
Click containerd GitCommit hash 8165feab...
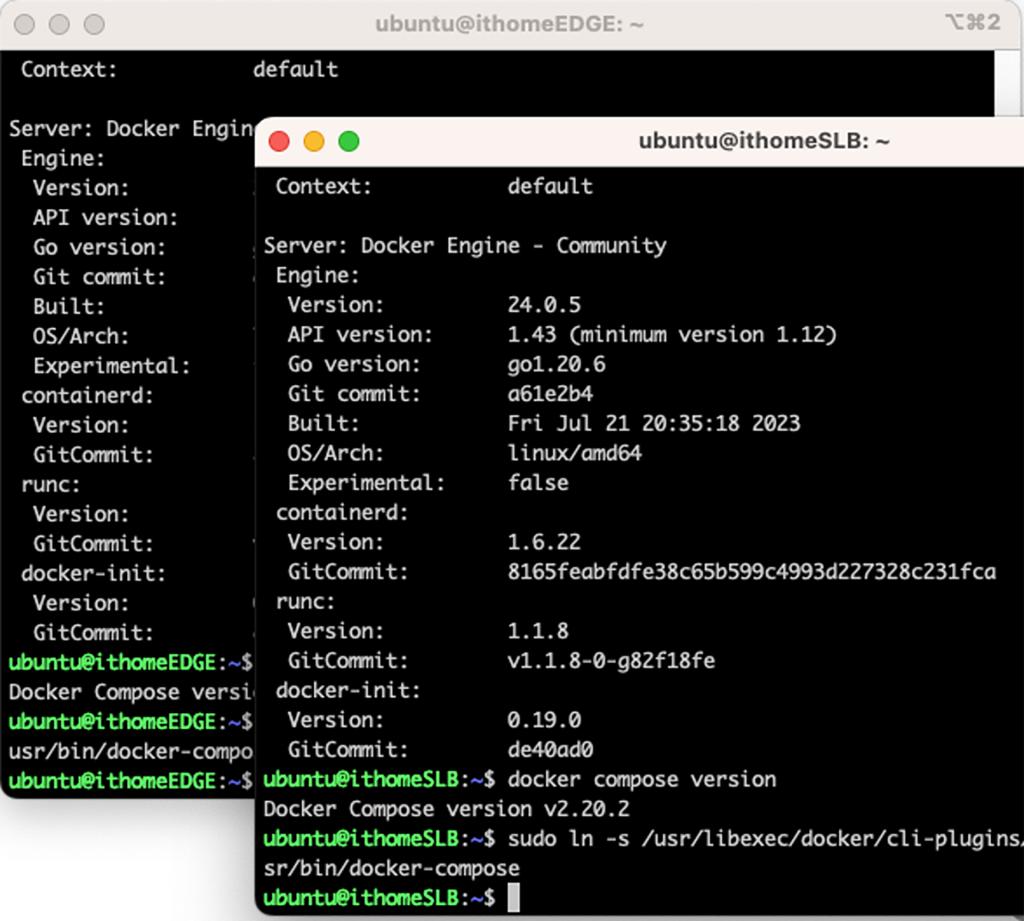click(x=752, y=572)
